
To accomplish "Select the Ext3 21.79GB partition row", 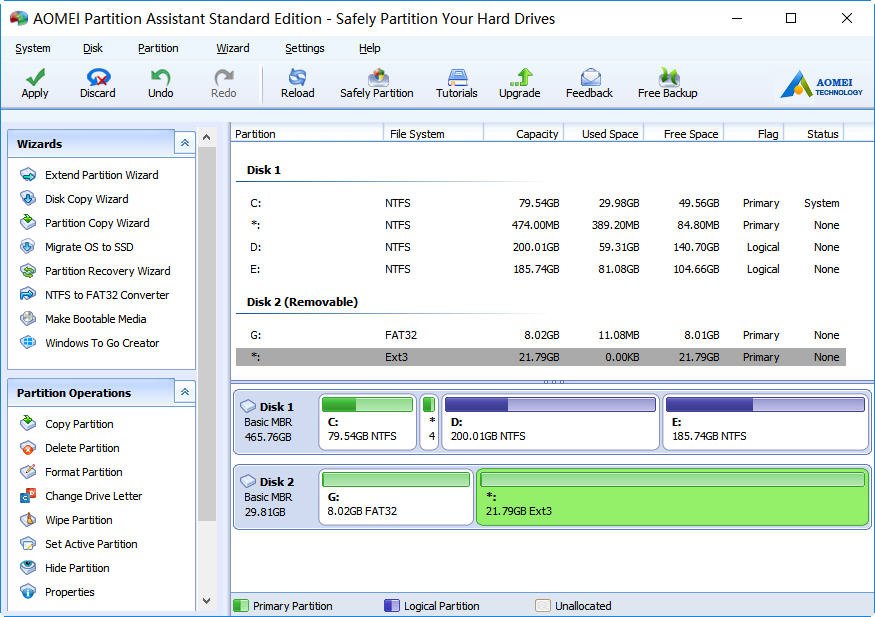I will click(541, 357).
